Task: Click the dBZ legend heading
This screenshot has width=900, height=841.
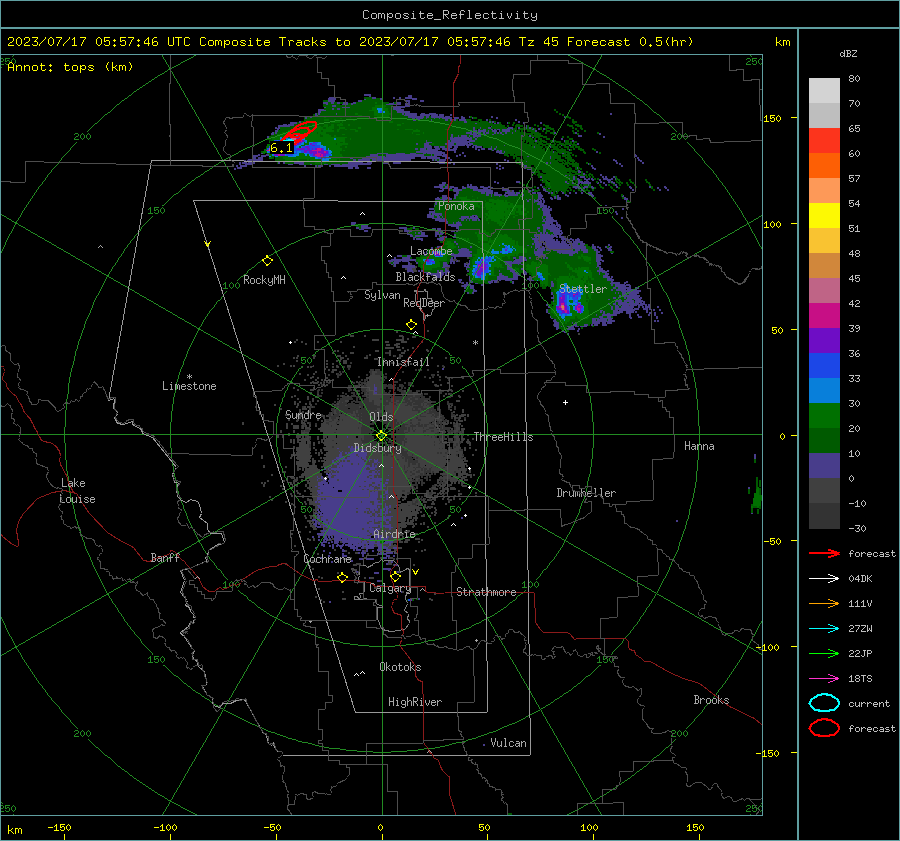Action: tap(848, 54)
